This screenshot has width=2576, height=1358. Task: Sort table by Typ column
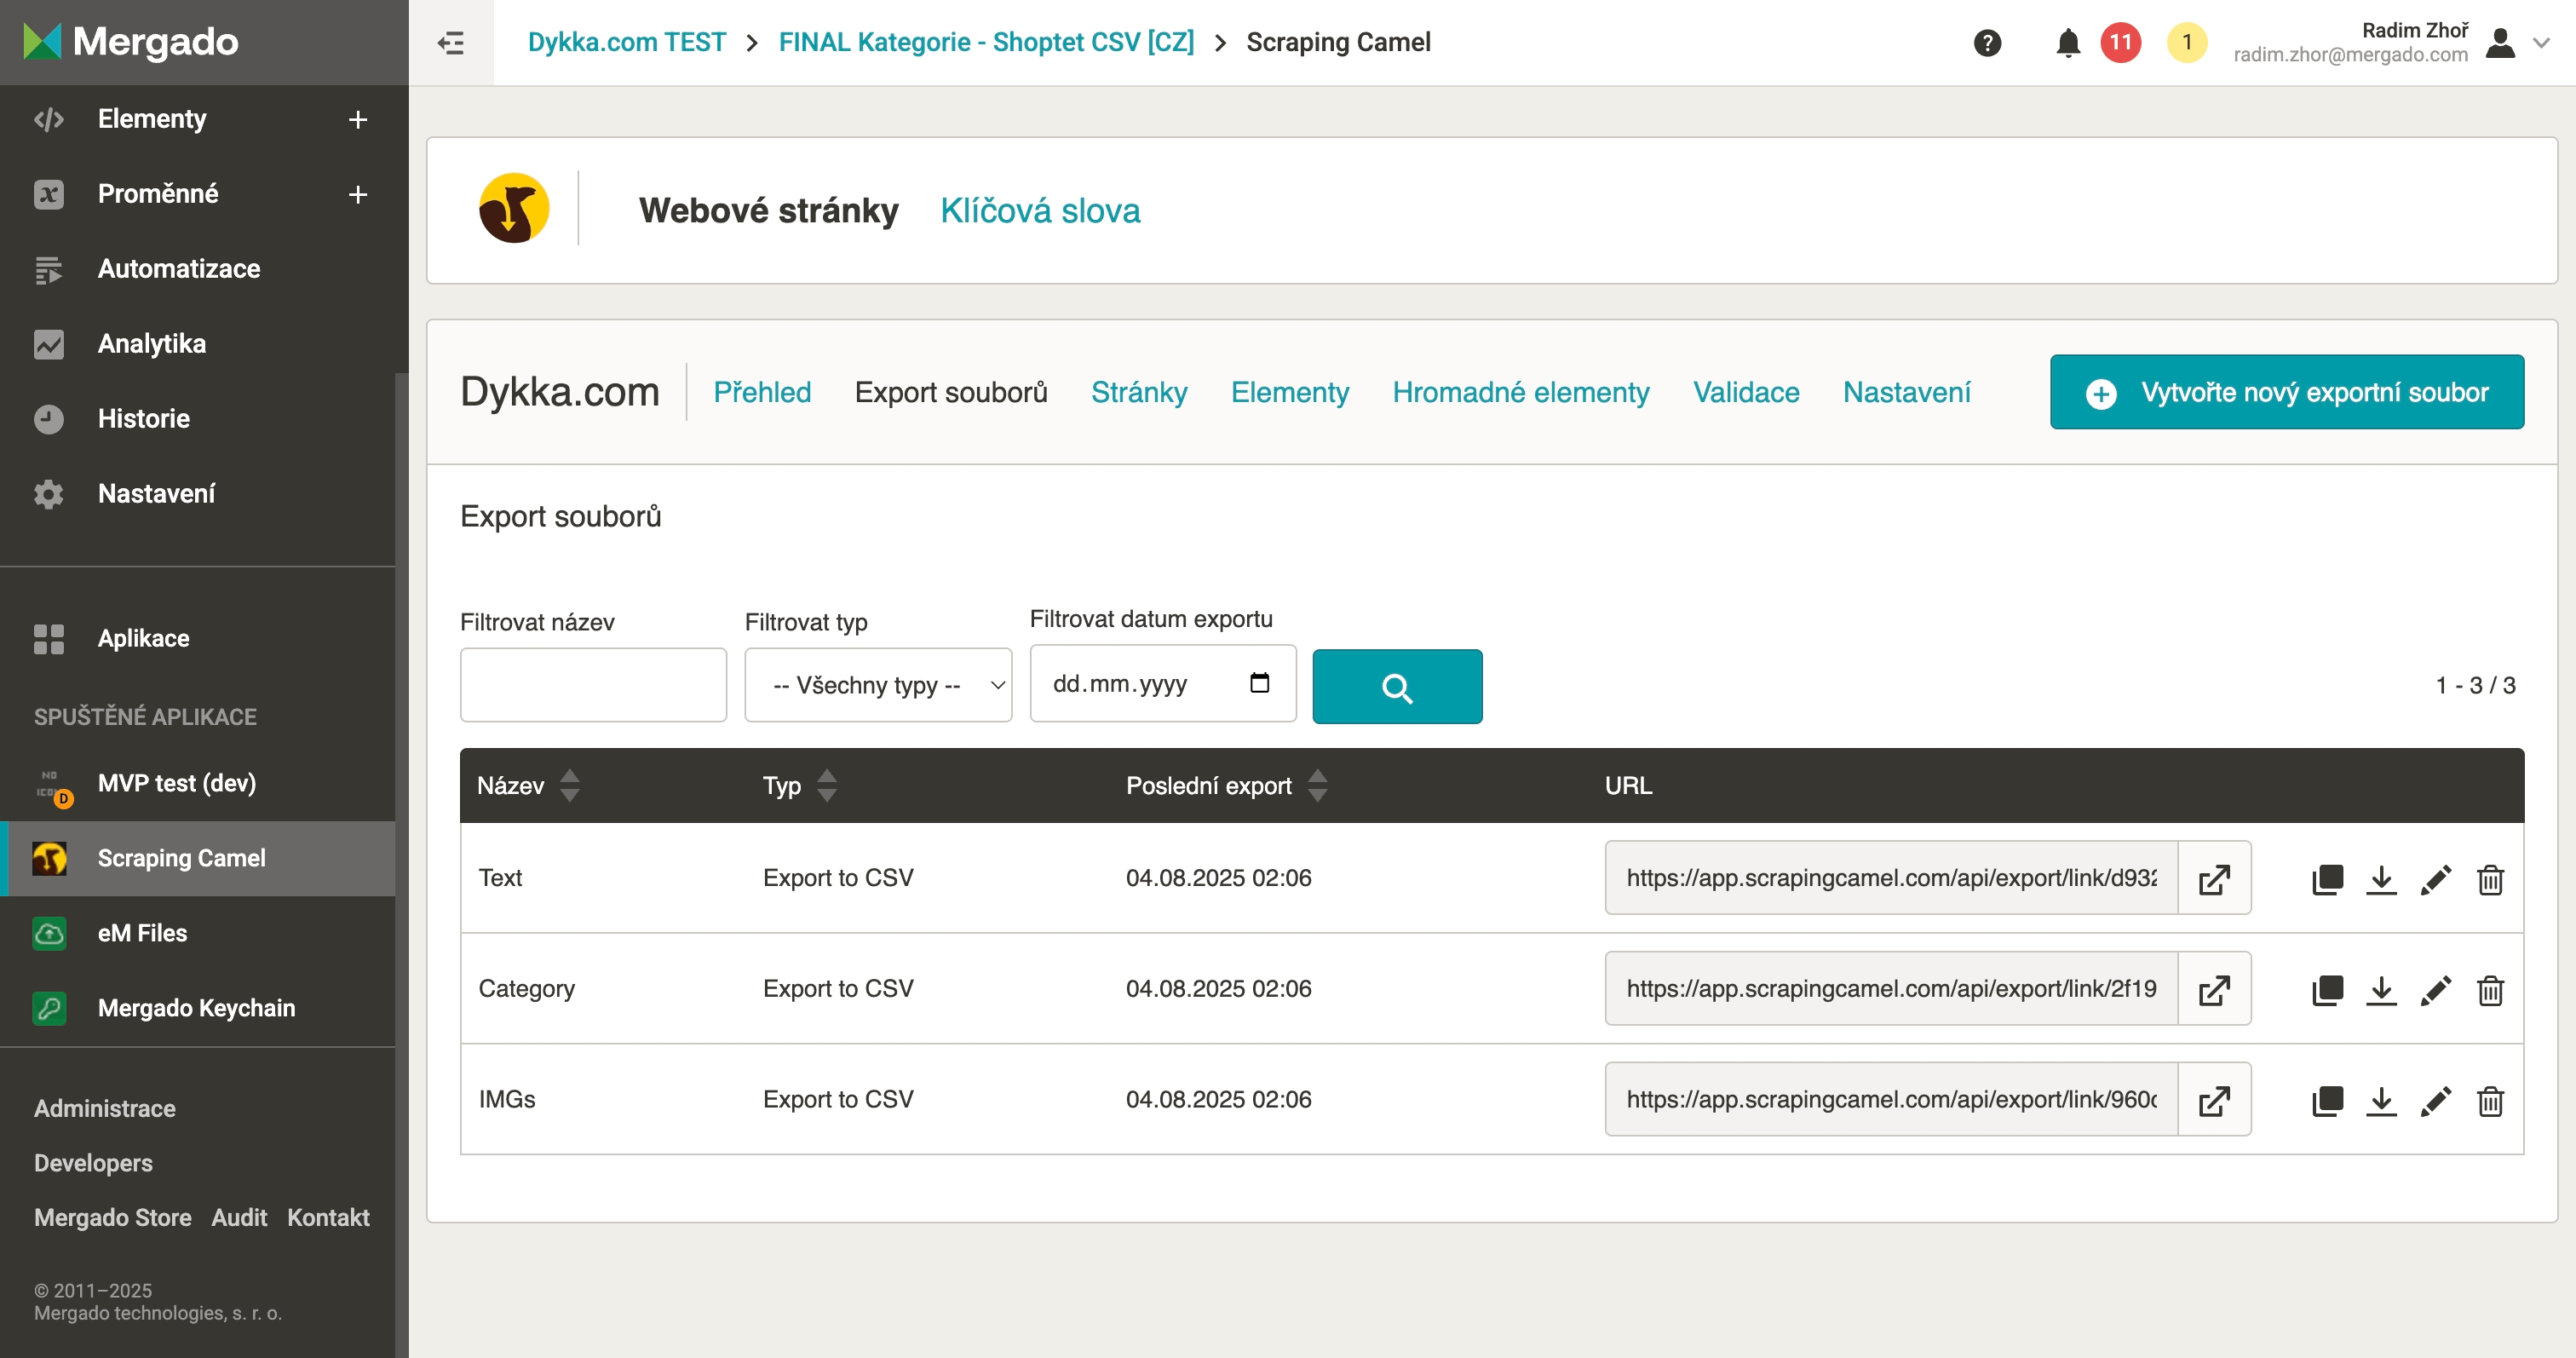(x=826, y=786)
